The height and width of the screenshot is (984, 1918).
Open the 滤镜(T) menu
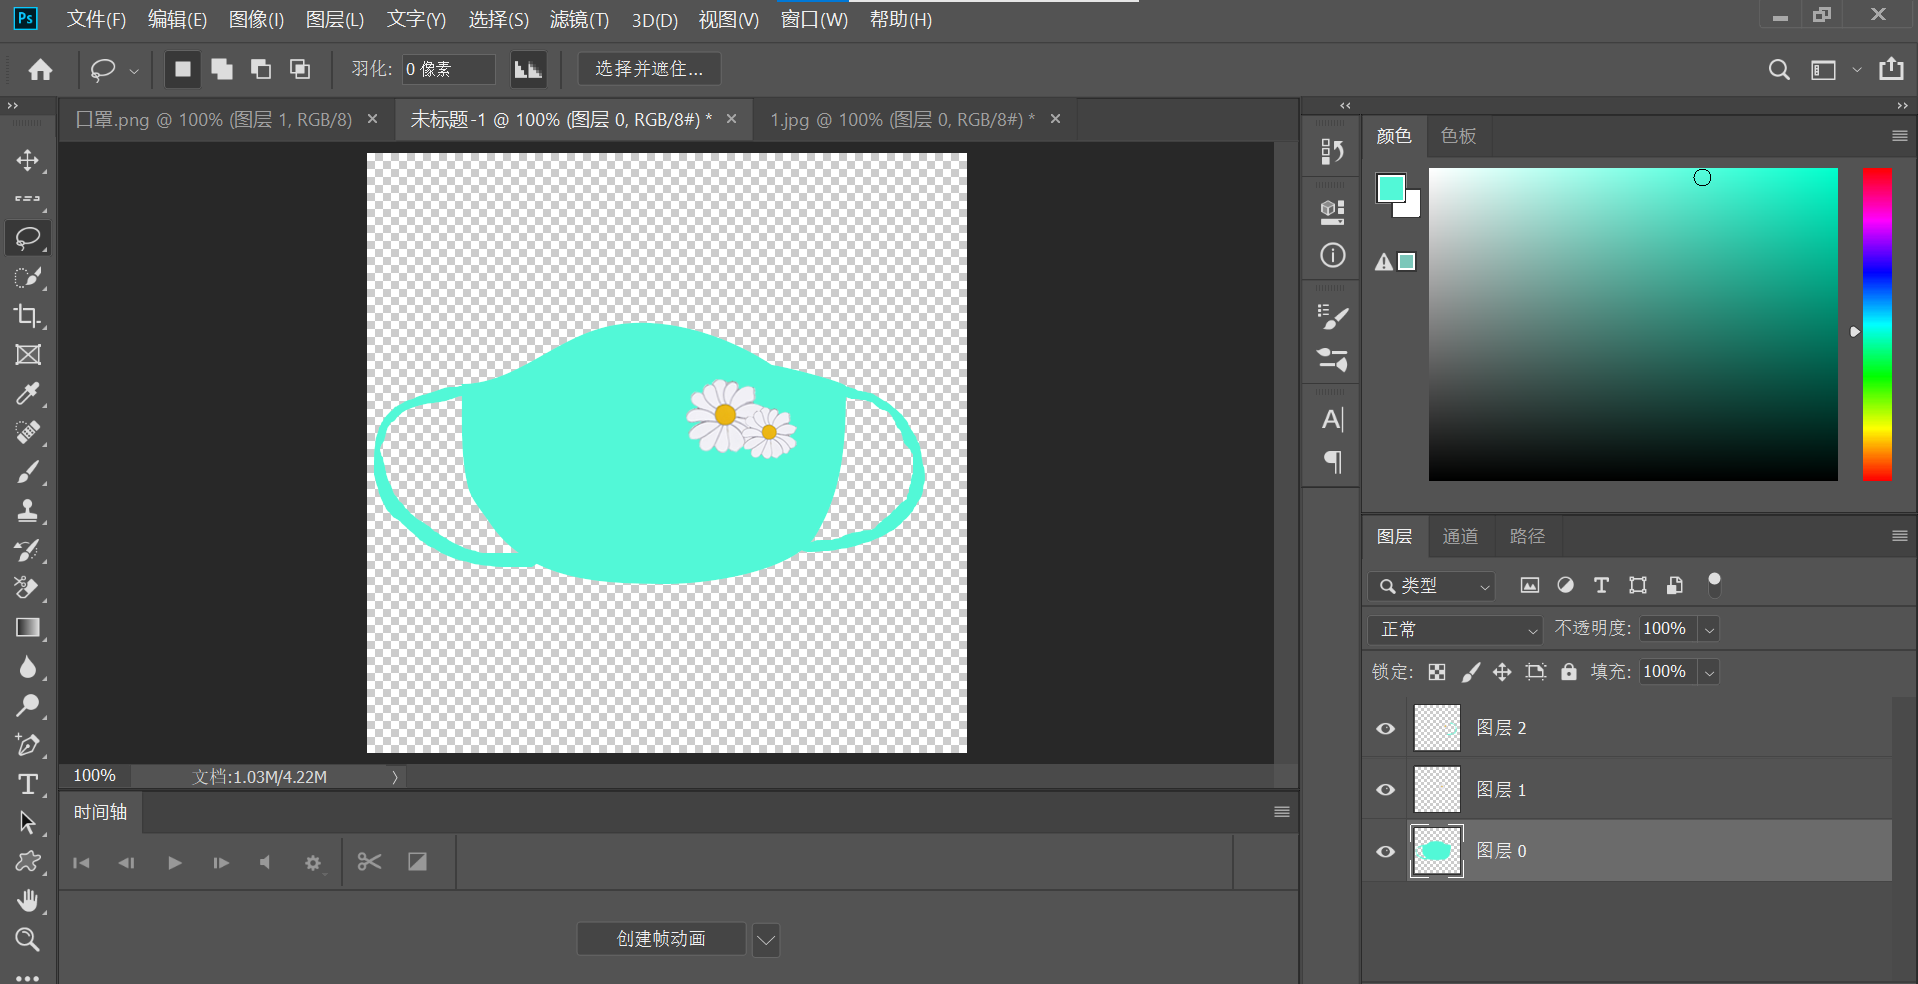coord(579,20)
